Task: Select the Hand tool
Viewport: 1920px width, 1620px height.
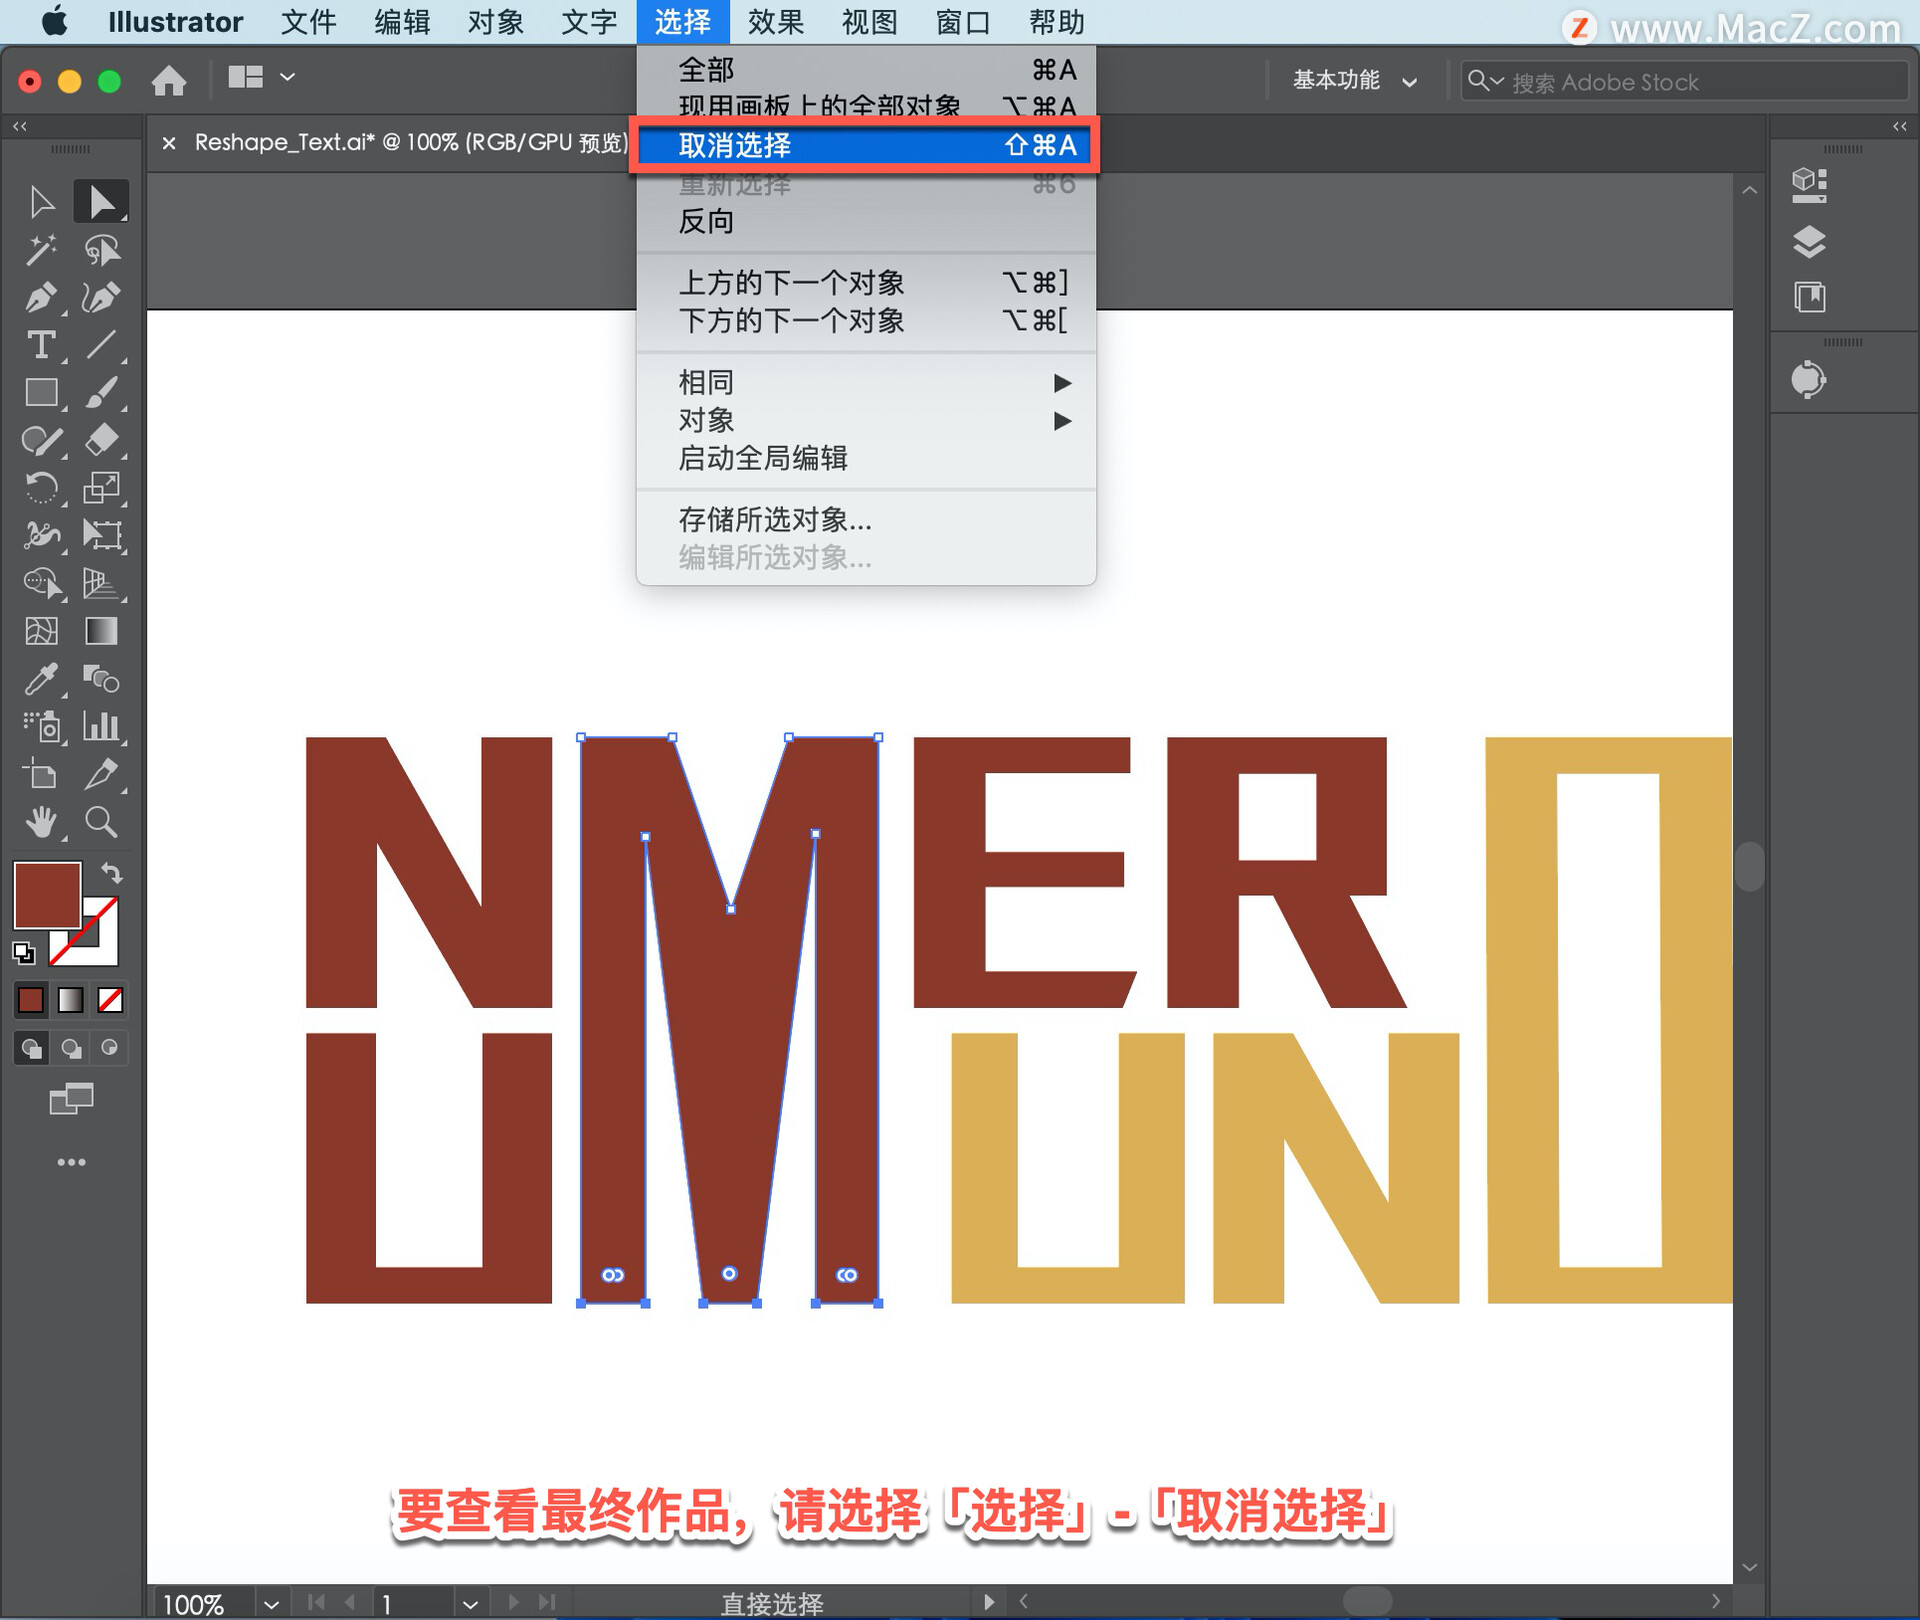Action: [x=41, y=822]
